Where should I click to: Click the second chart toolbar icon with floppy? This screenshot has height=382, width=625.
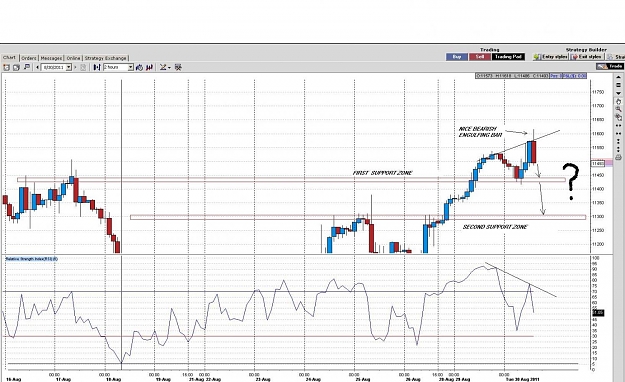[x=16, y=67]
